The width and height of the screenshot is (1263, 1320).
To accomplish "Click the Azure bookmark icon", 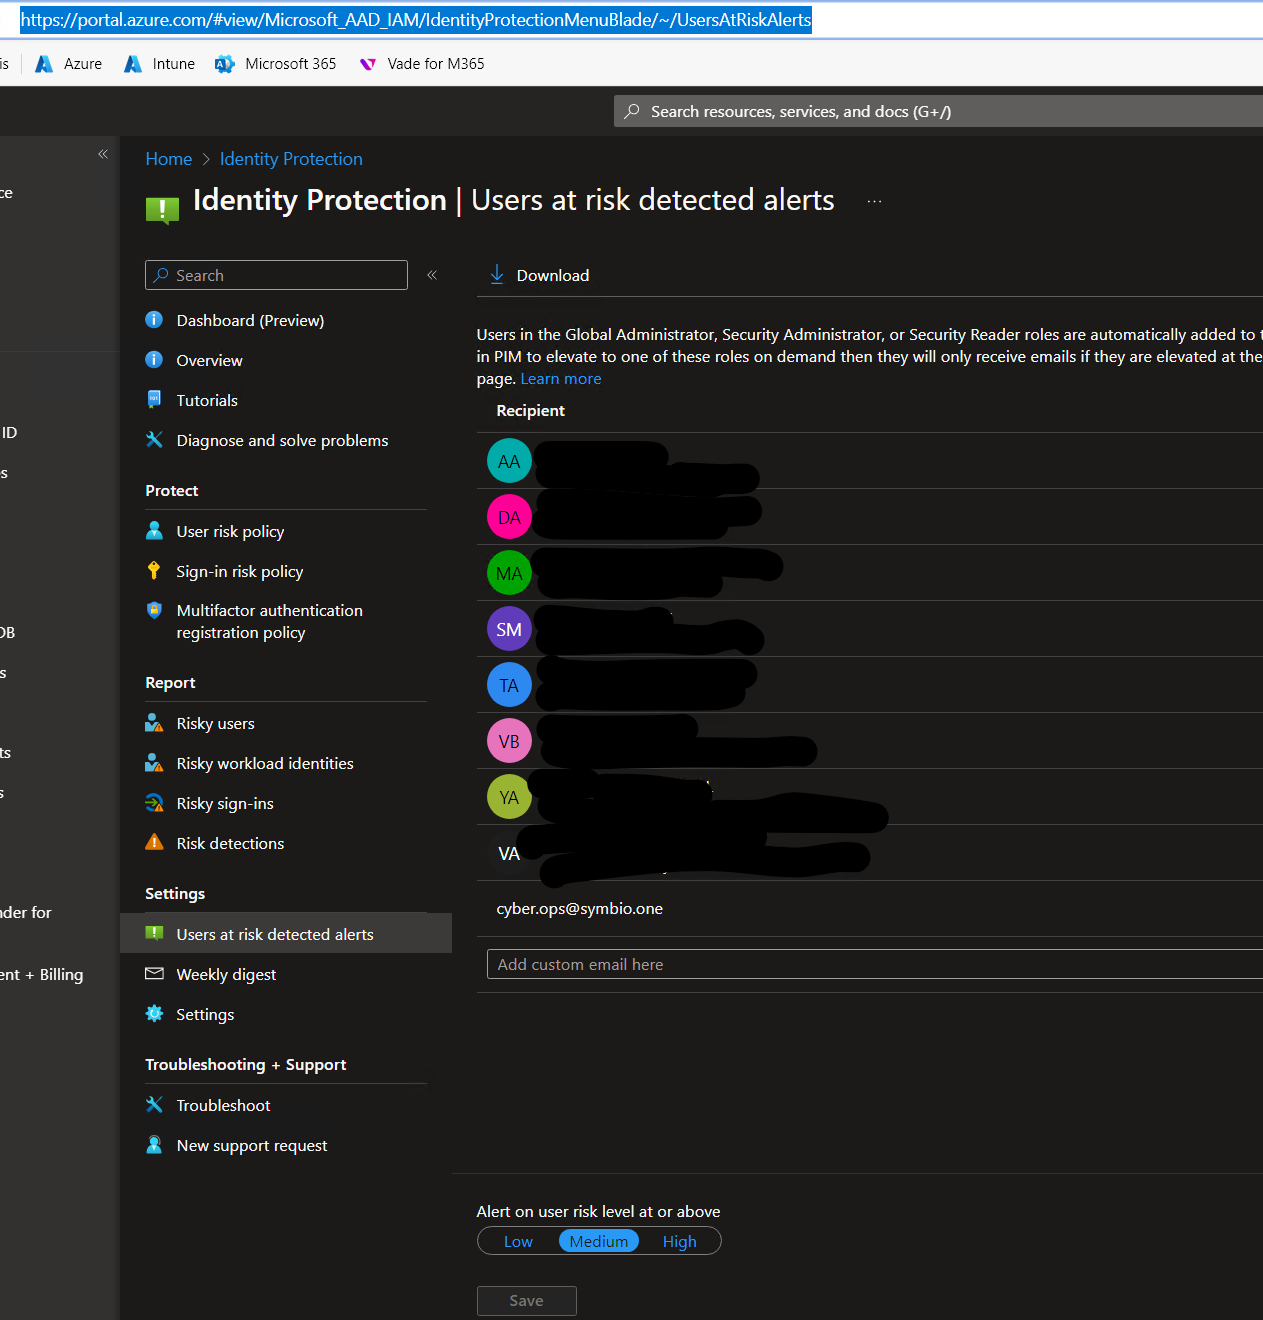I will pyautogui.click(x=44, y=64).
